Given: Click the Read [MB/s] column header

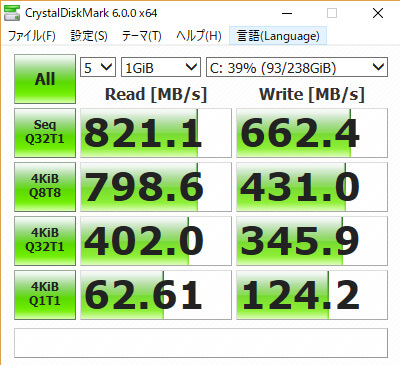Looking at the screenshot, I should pos(156,94).
